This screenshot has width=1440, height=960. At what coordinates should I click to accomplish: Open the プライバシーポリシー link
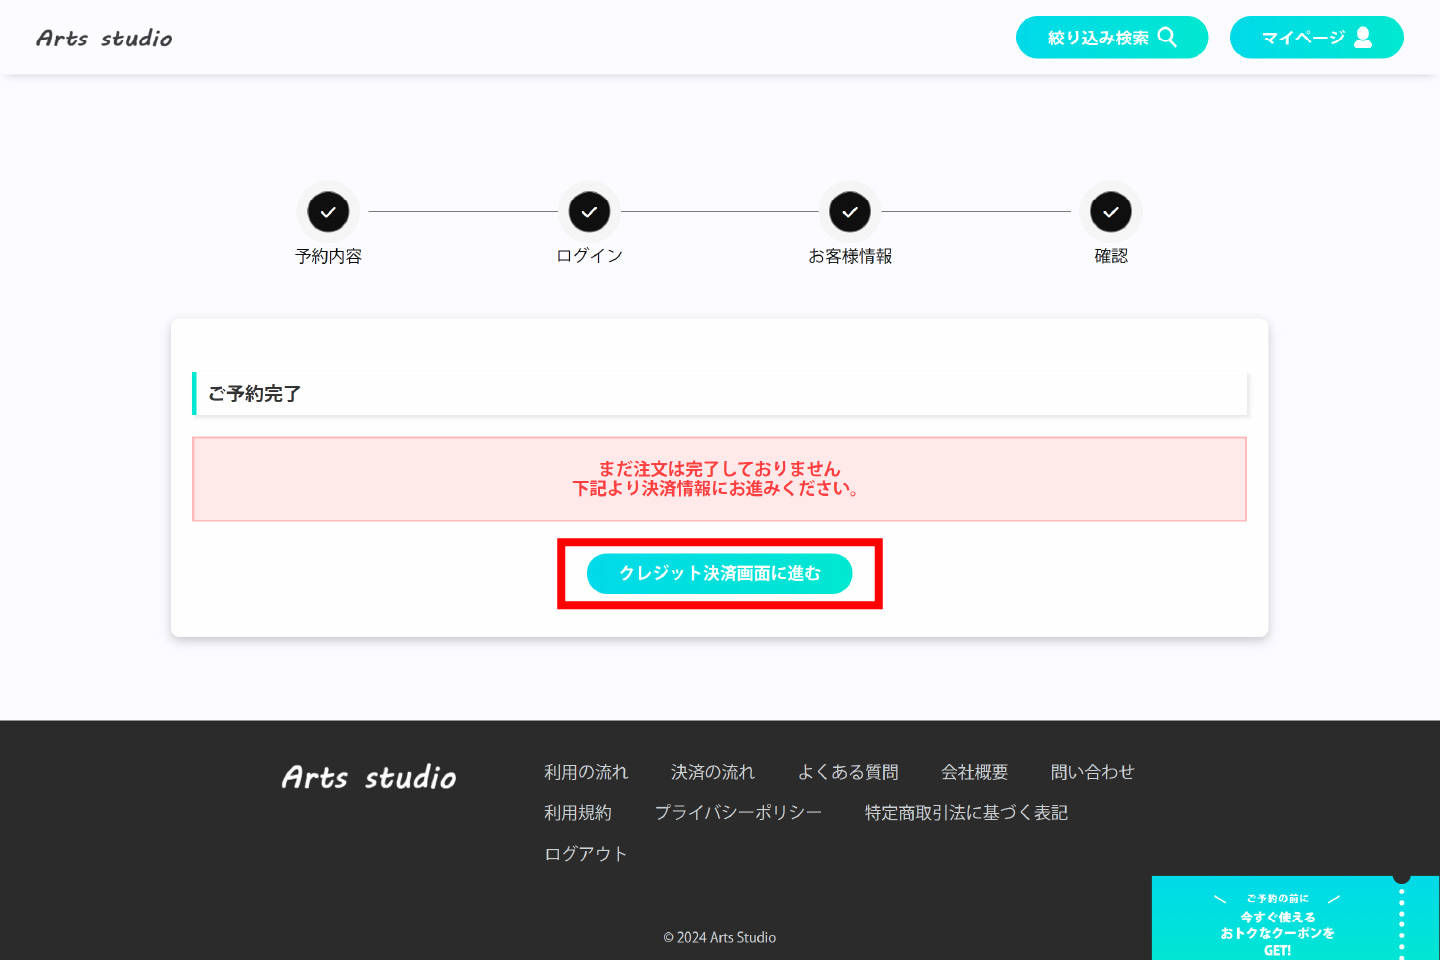(738, 813)
